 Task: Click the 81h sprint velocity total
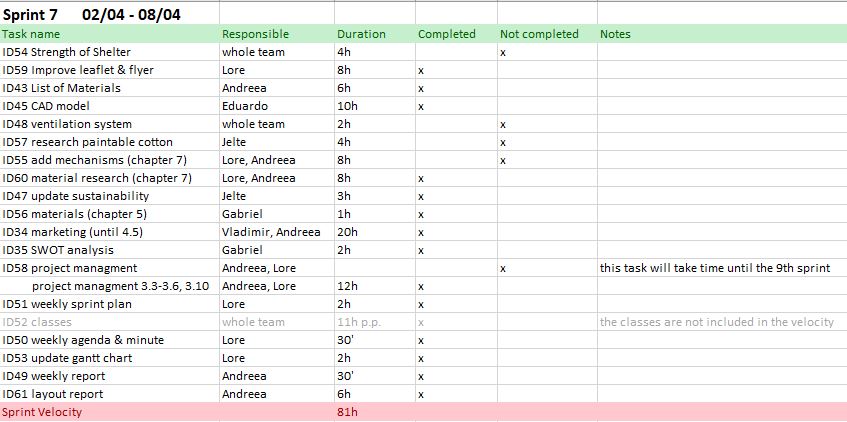point(347,412)
